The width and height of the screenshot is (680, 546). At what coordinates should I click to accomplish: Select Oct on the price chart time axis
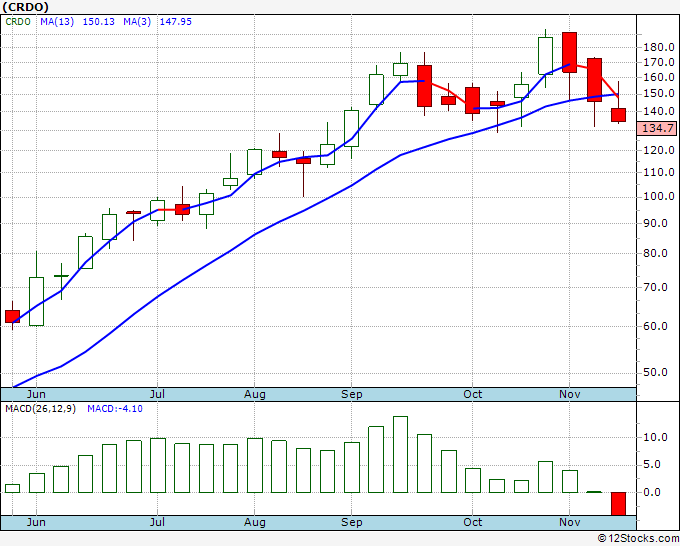[x=472, y=394]
